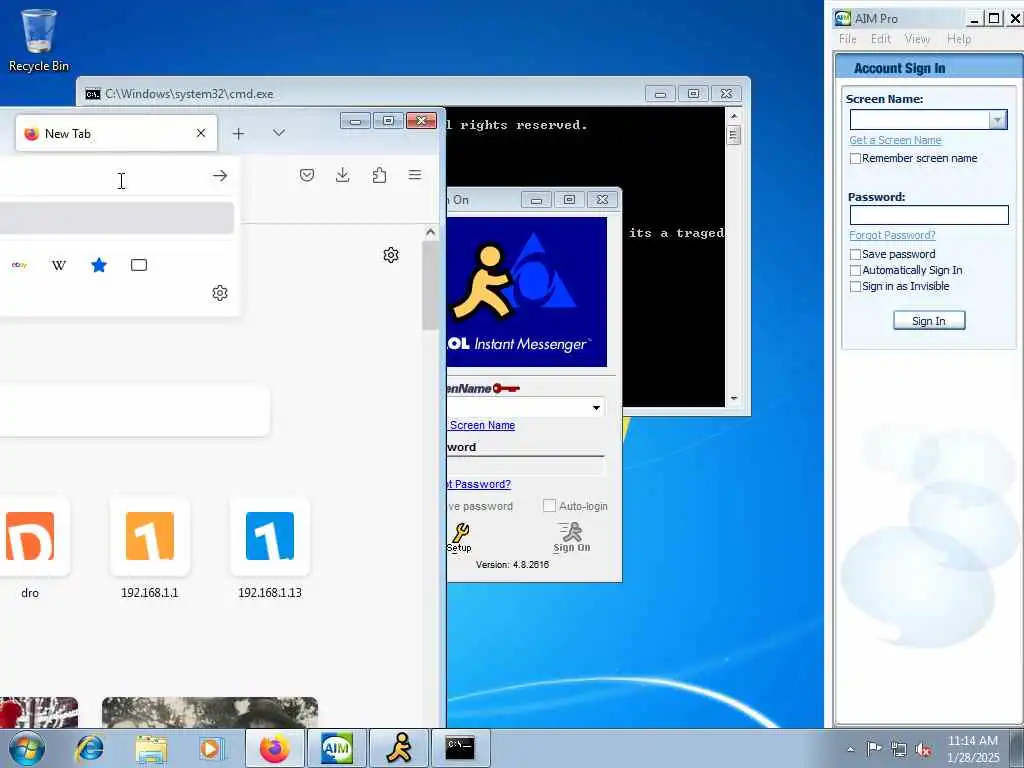Expand the Firefox list all tabs chevron
This screenshot has width=1024, height=768.
pyautogui.click(x=279, y=133)
